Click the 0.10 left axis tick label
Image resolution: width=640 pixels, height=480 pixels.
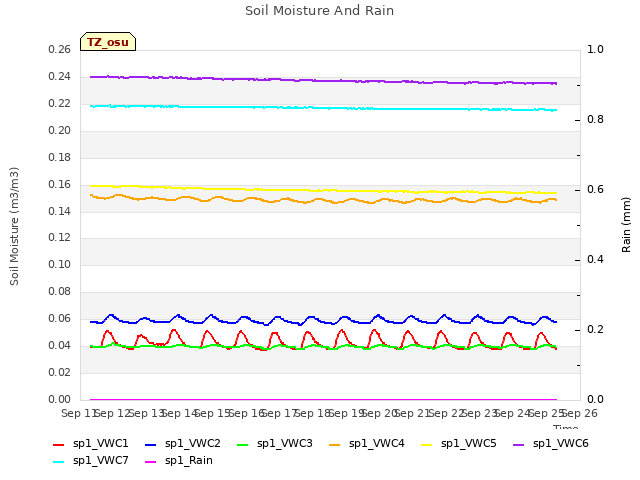coord(59,264)
